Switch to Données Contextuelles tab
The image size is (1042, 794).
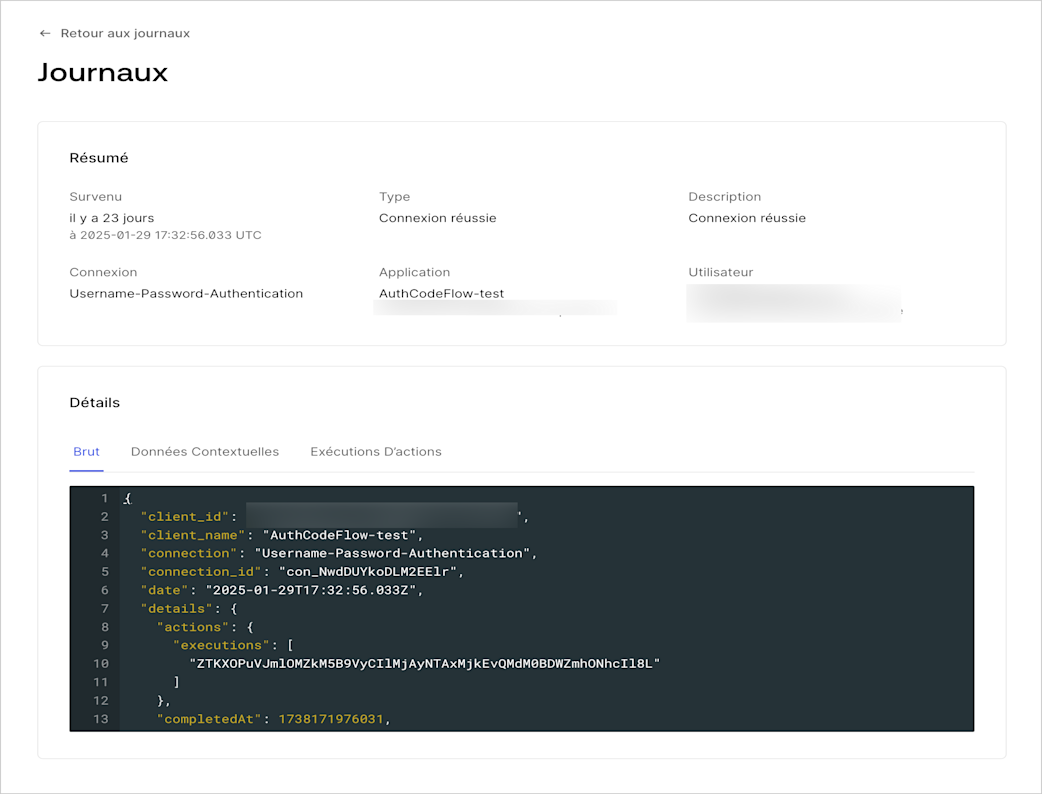point(205,452)
